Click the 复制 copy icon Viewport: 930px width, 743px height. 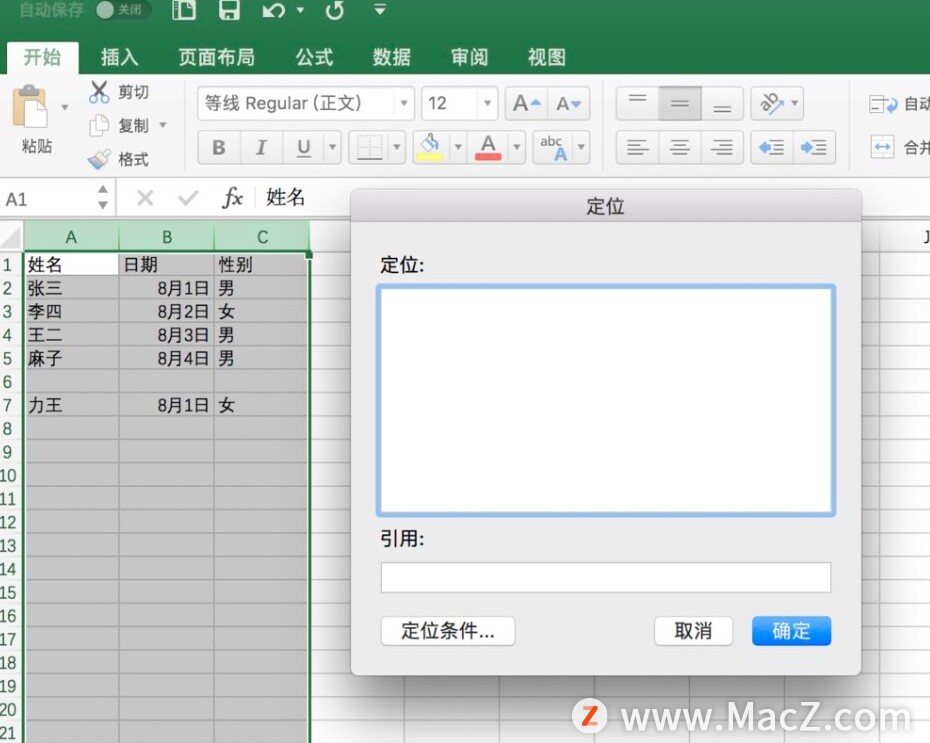pos(99,125)
